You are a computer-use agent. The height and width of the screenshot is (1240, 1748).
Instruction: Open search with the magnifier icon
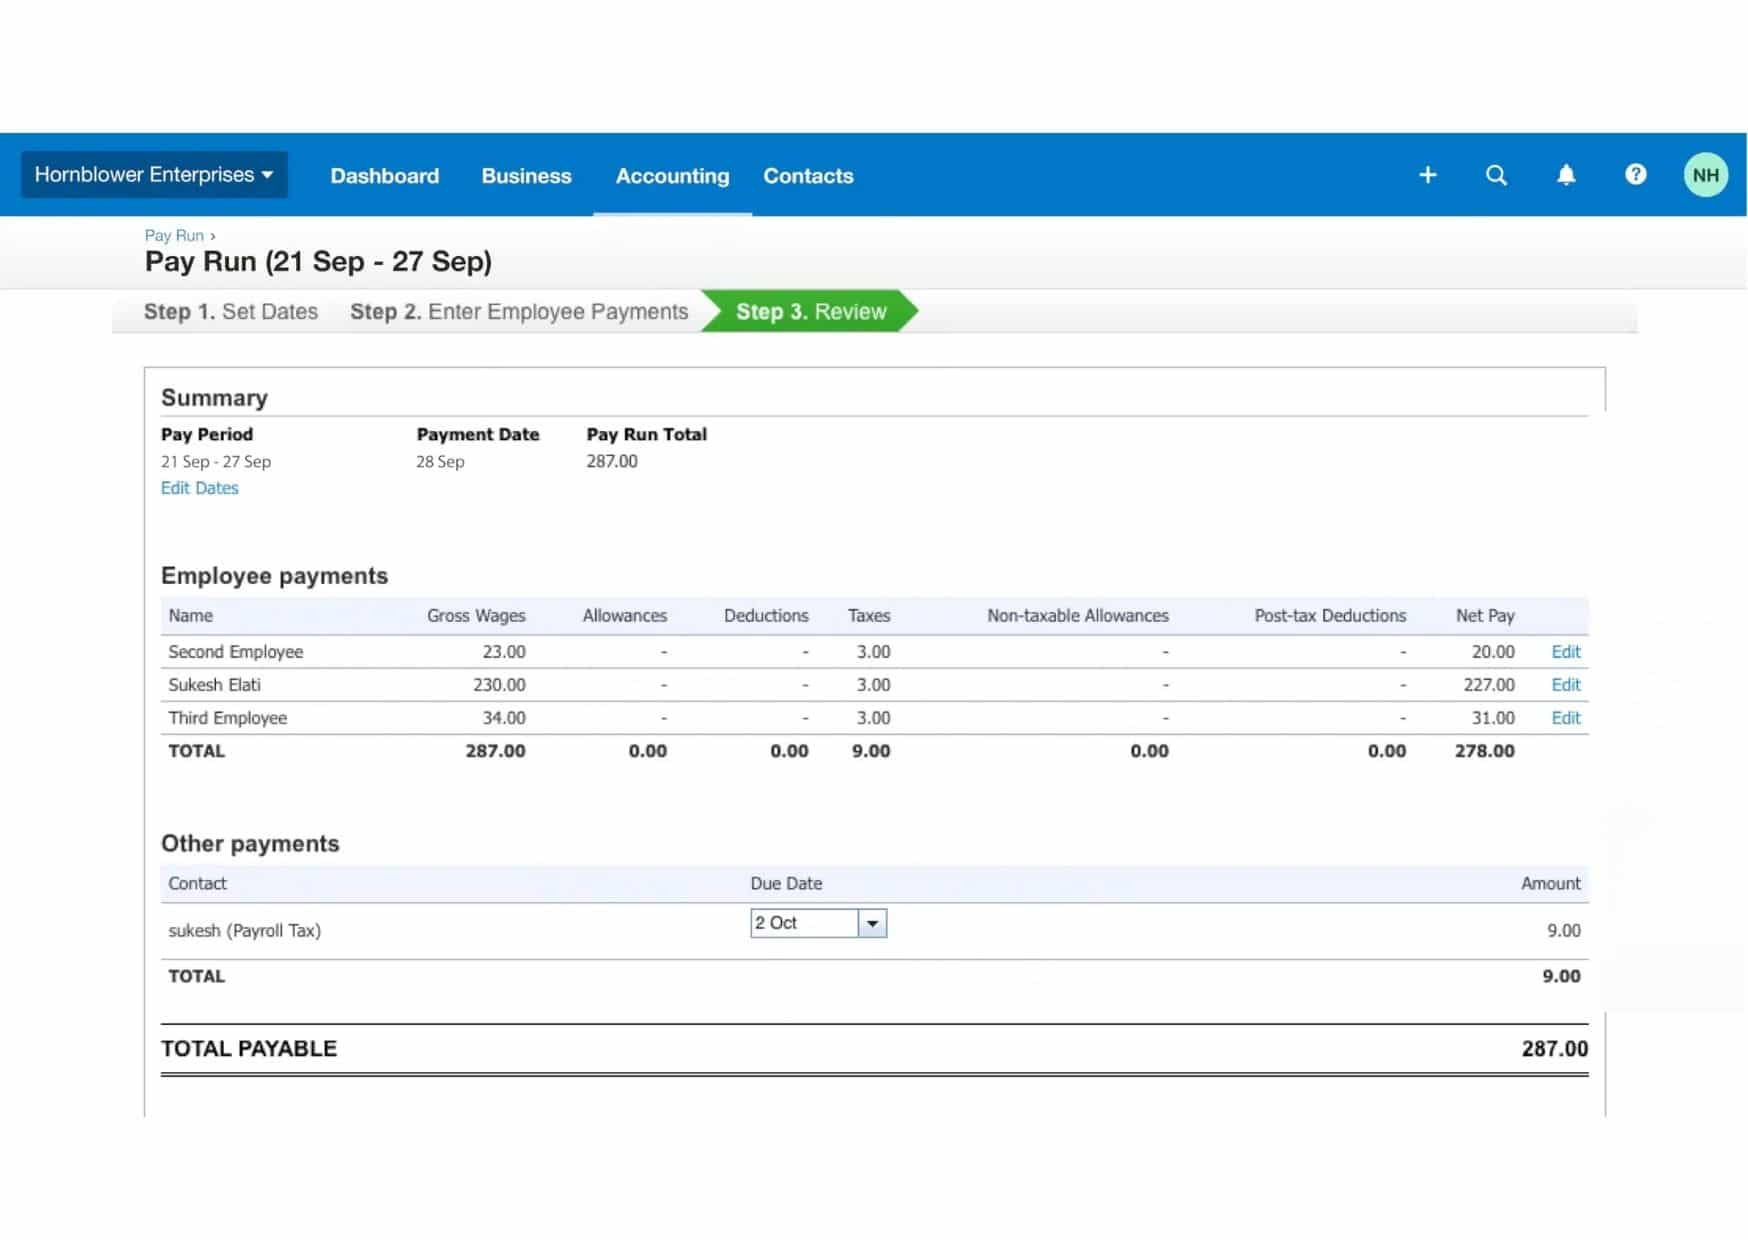(1496, 175)
